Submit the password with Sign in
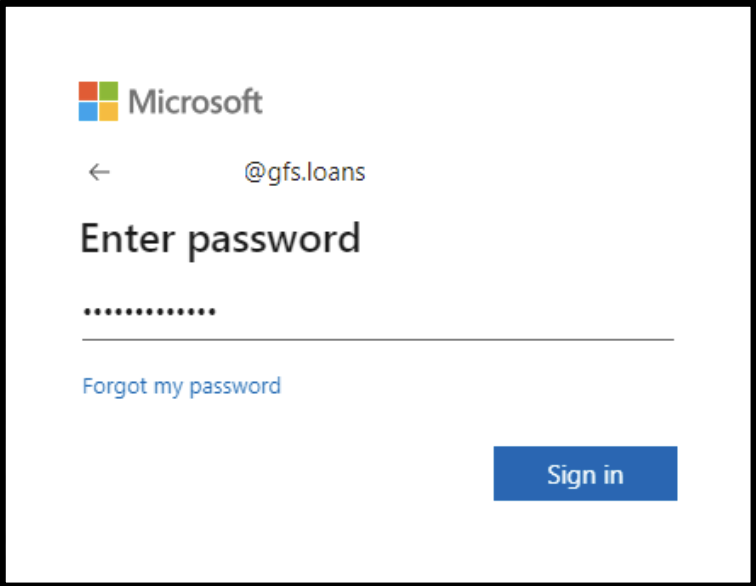 585,473
